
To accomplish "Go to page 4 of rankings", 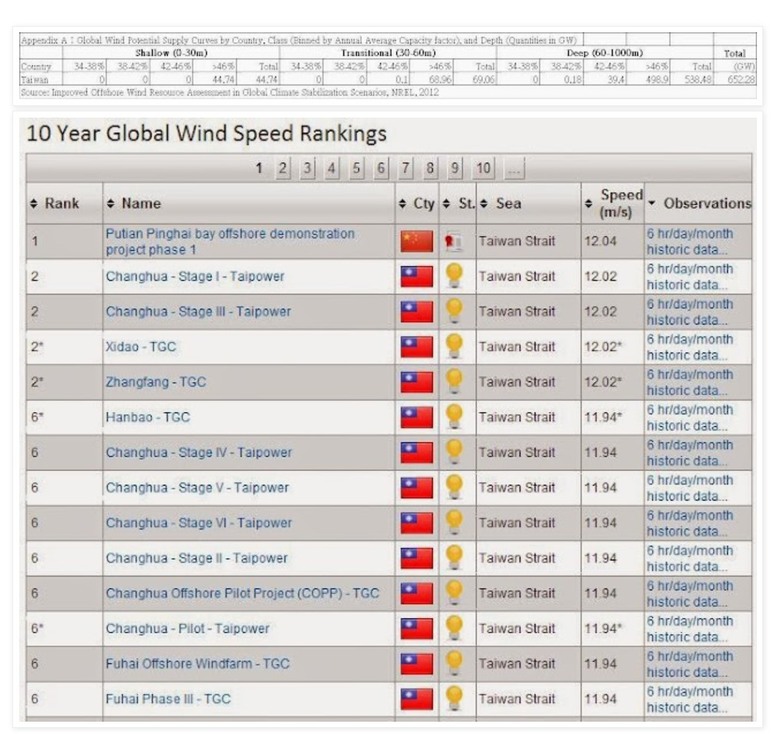I will [x=332, y=169].
